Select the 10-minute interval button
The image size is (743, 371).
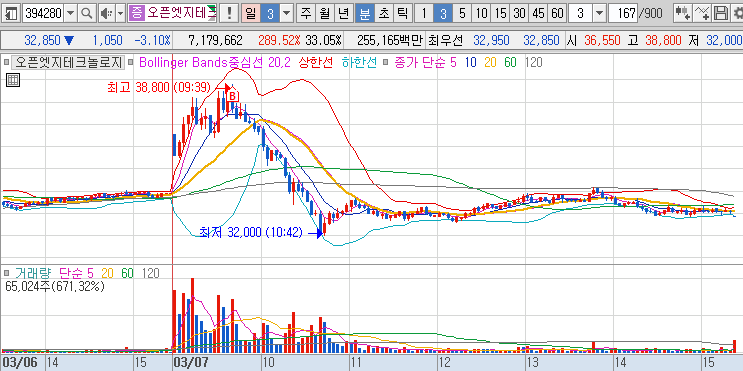[x=481, y=13]
